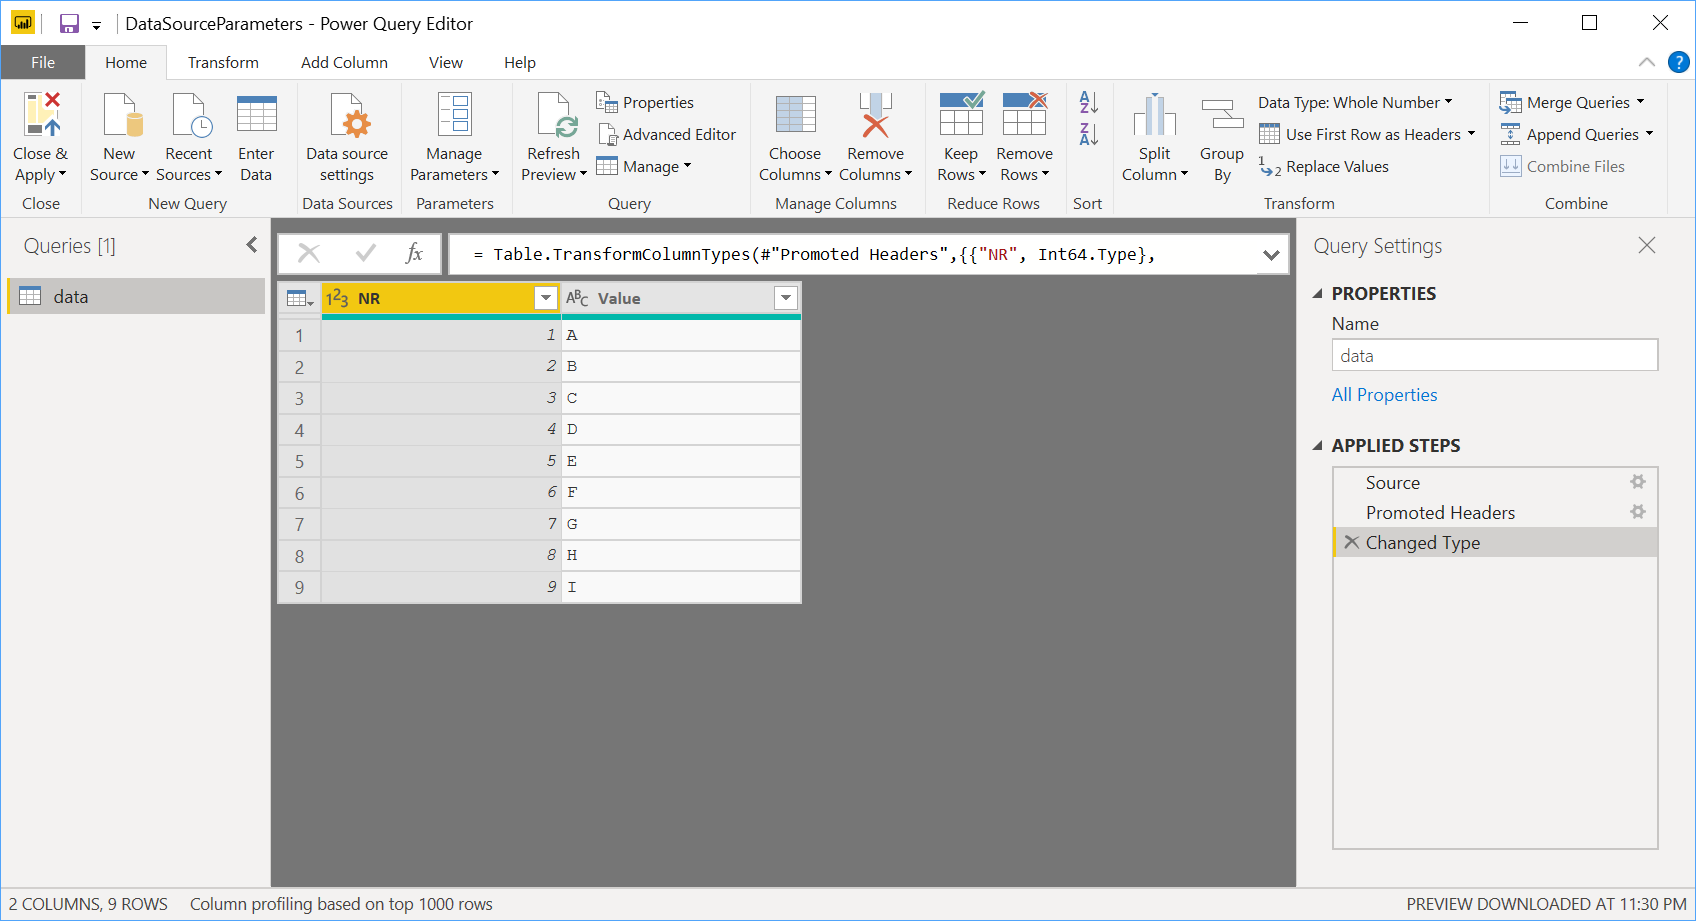This screenshot has height=921, width=1696.
Task: Click the query Name input field
Action: pos(1494,356)
